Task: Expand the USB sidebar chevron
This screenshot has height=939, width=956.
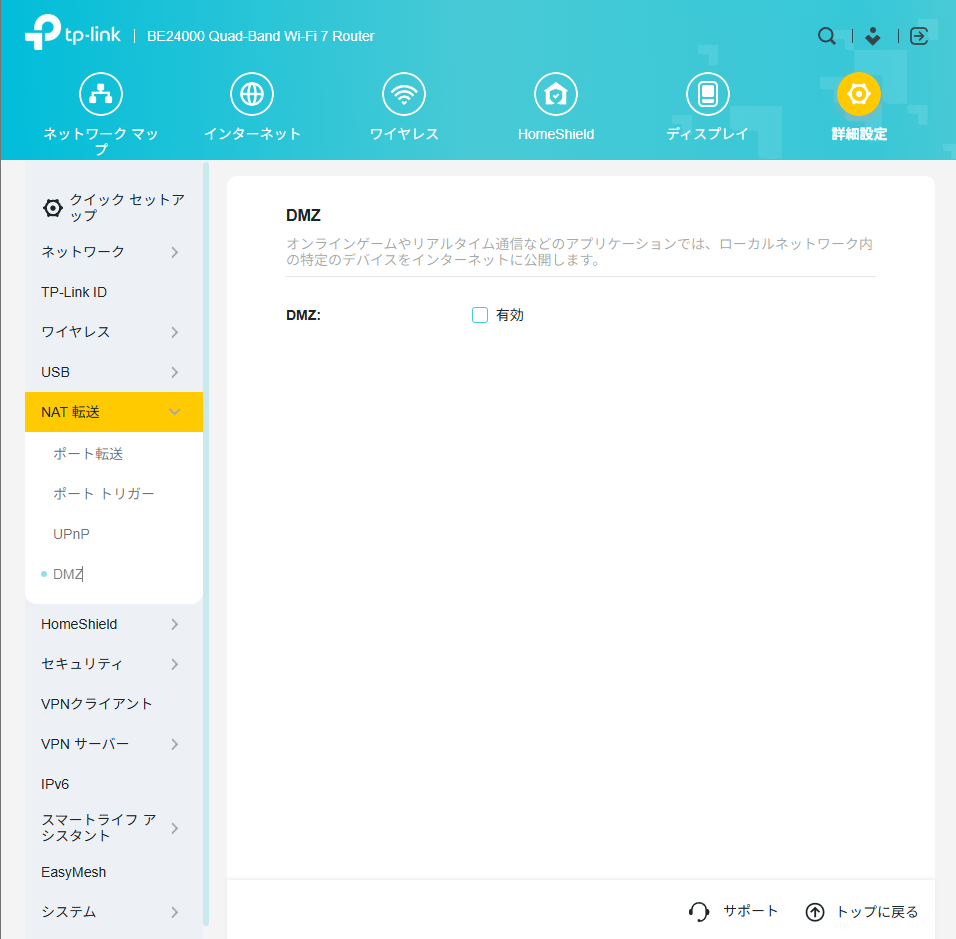Action: [x=175, y=372]
